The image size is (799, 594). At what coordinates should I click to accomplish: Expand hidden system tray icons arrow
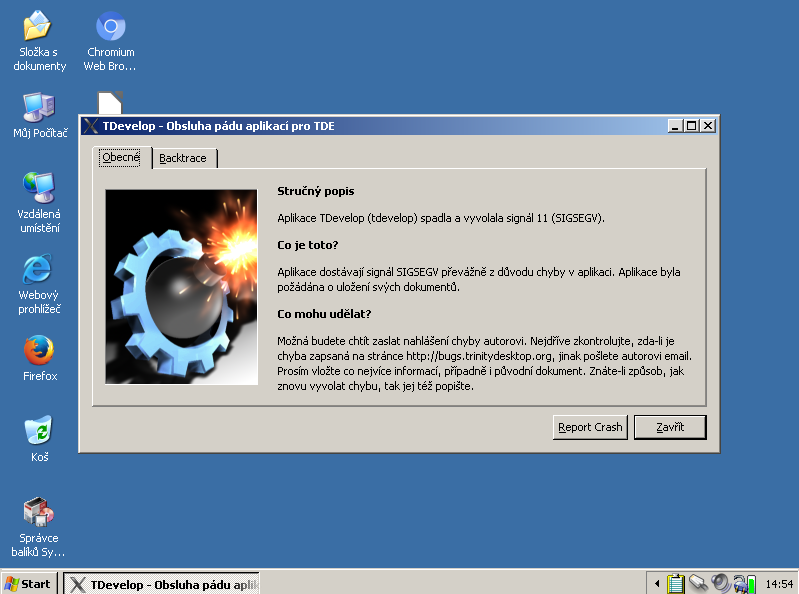tap(657, 584)
